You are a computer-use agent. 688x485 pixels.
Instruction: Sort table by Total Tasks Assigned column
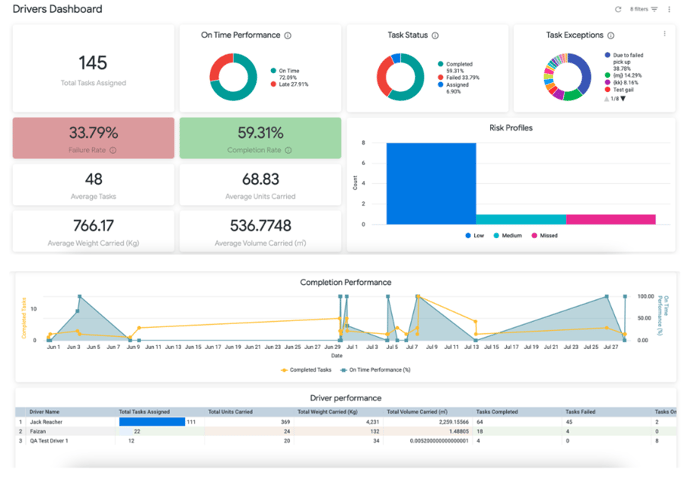[x=144, y=412]
